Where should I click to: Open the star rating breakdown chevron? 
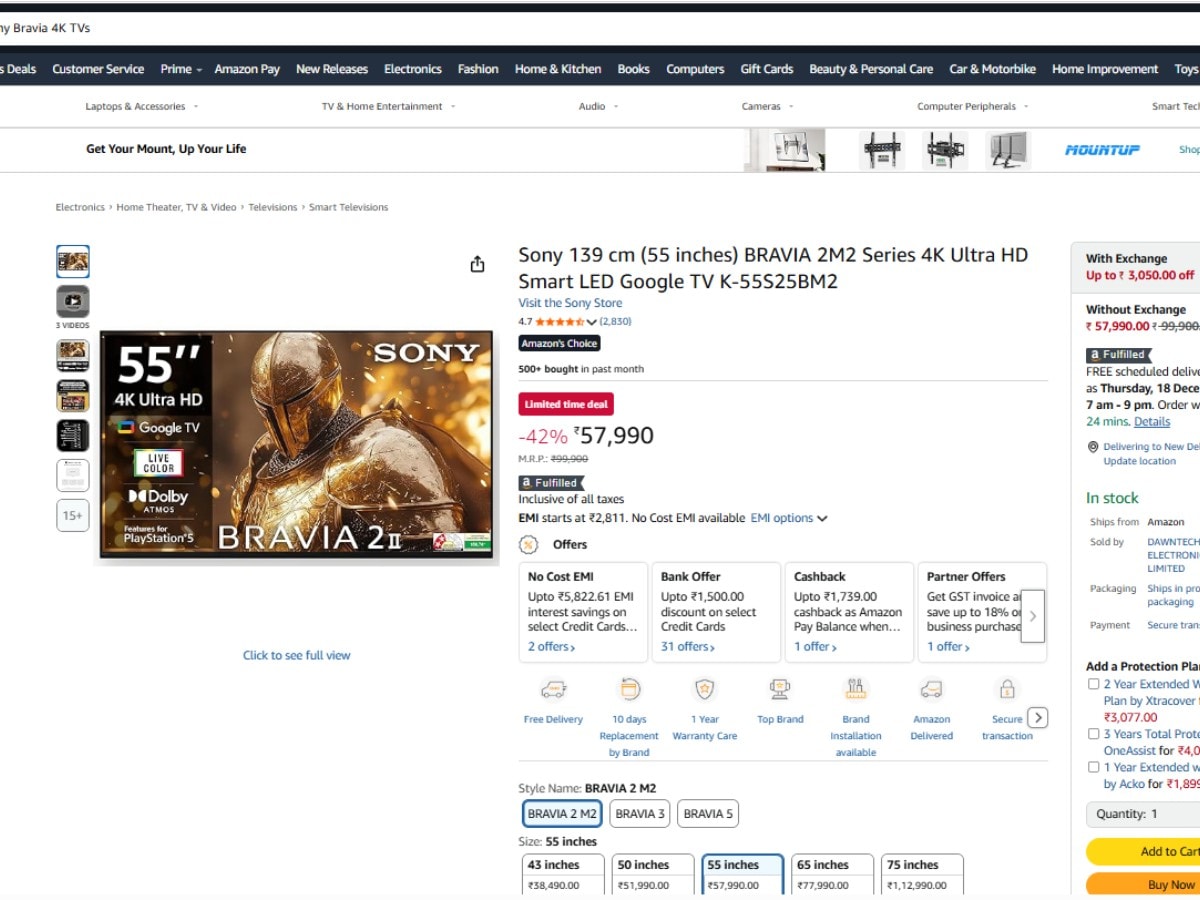click(x=591, y=322)
